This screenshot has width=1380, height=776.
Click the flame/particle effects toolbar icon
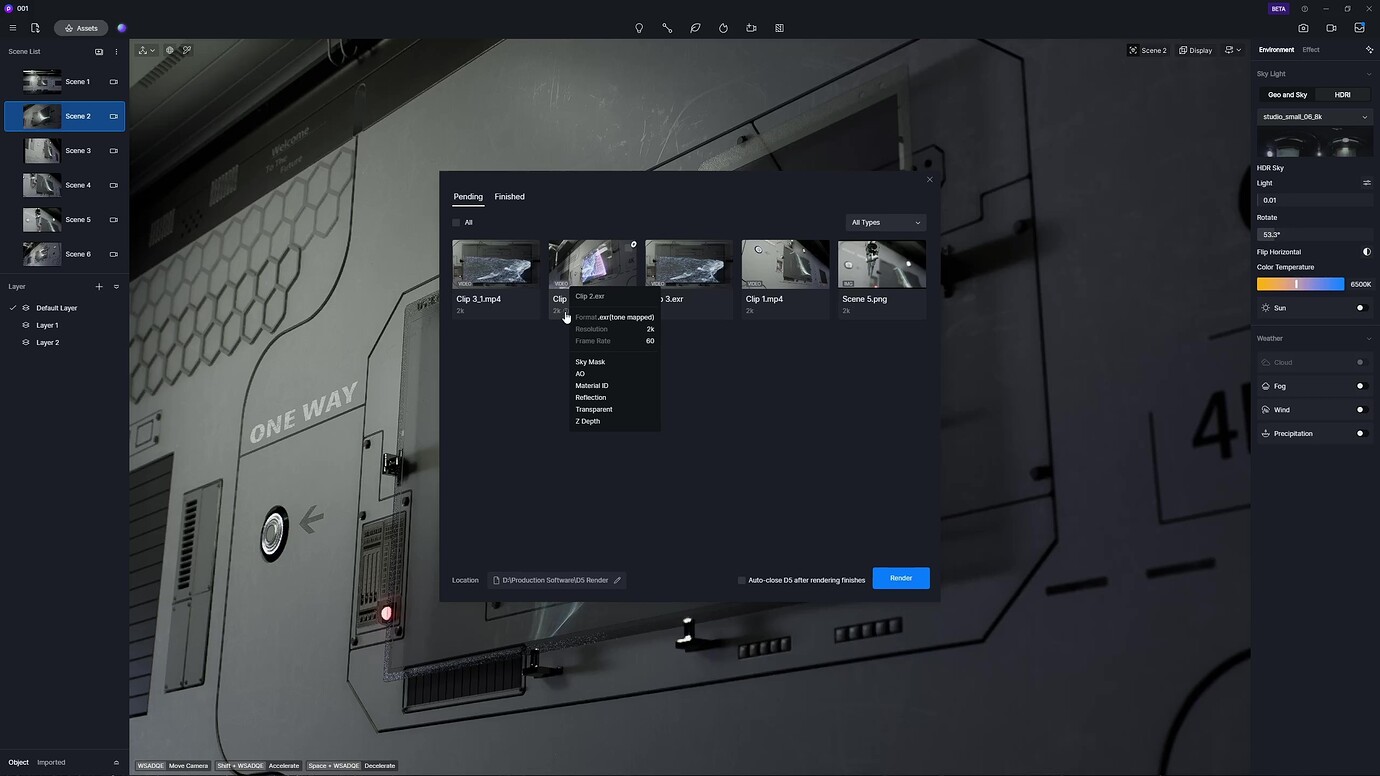point(723,28)
